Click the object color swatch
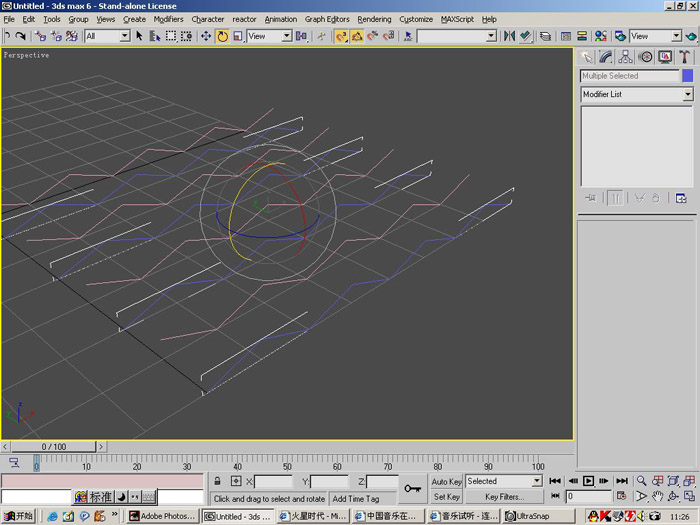The image size is (700, 525). [688, 76]
